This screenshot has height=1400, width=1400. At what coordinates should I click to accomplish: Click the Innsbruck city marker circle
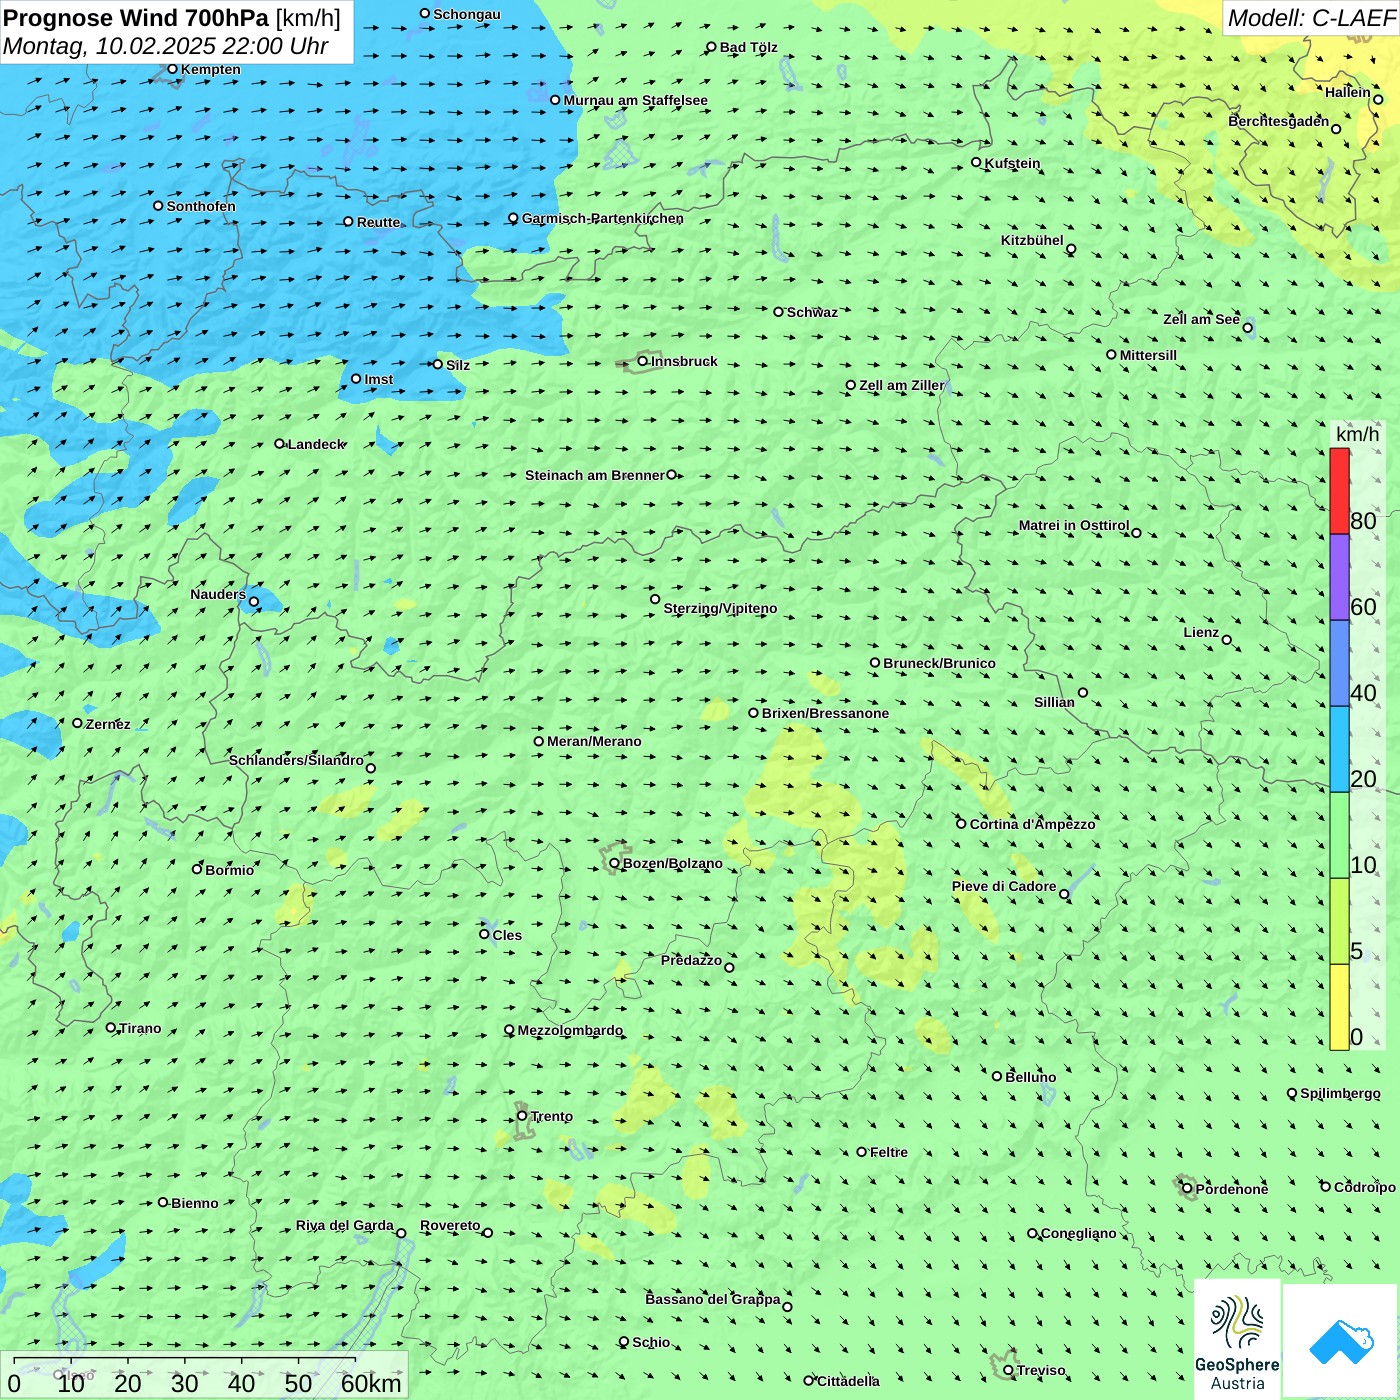click(643, 361)
